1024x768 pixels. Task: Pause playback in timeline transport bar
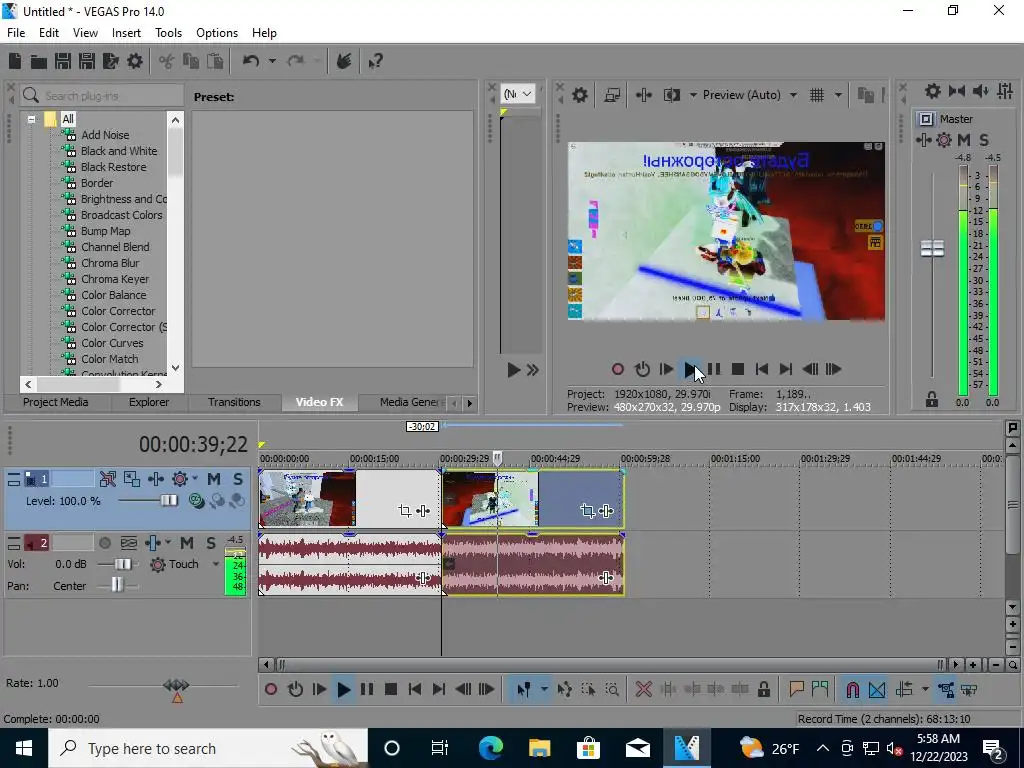(367, 689)
